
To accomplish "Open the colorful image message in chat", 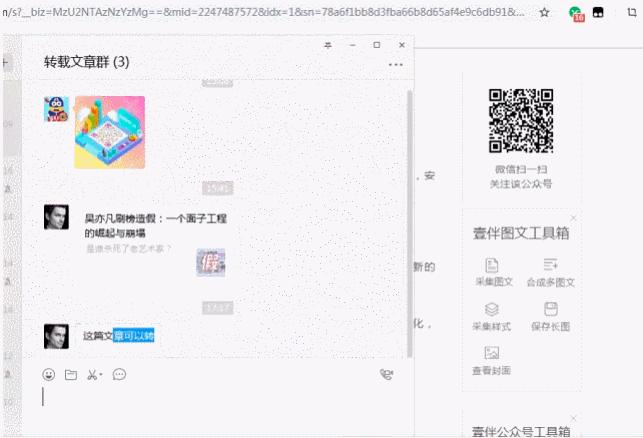I will tap(109, 132).
